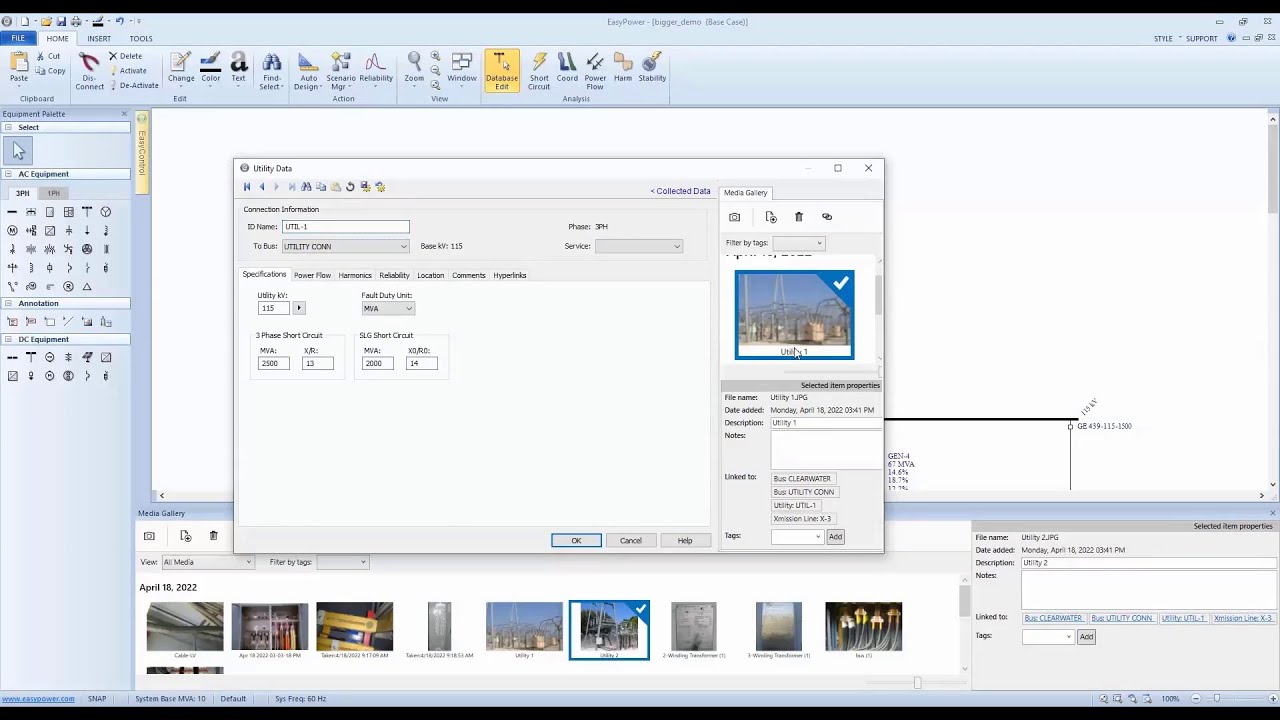Switch palette to 3PH equipment
Screen dimensions: 1280x720
(22, 193)
